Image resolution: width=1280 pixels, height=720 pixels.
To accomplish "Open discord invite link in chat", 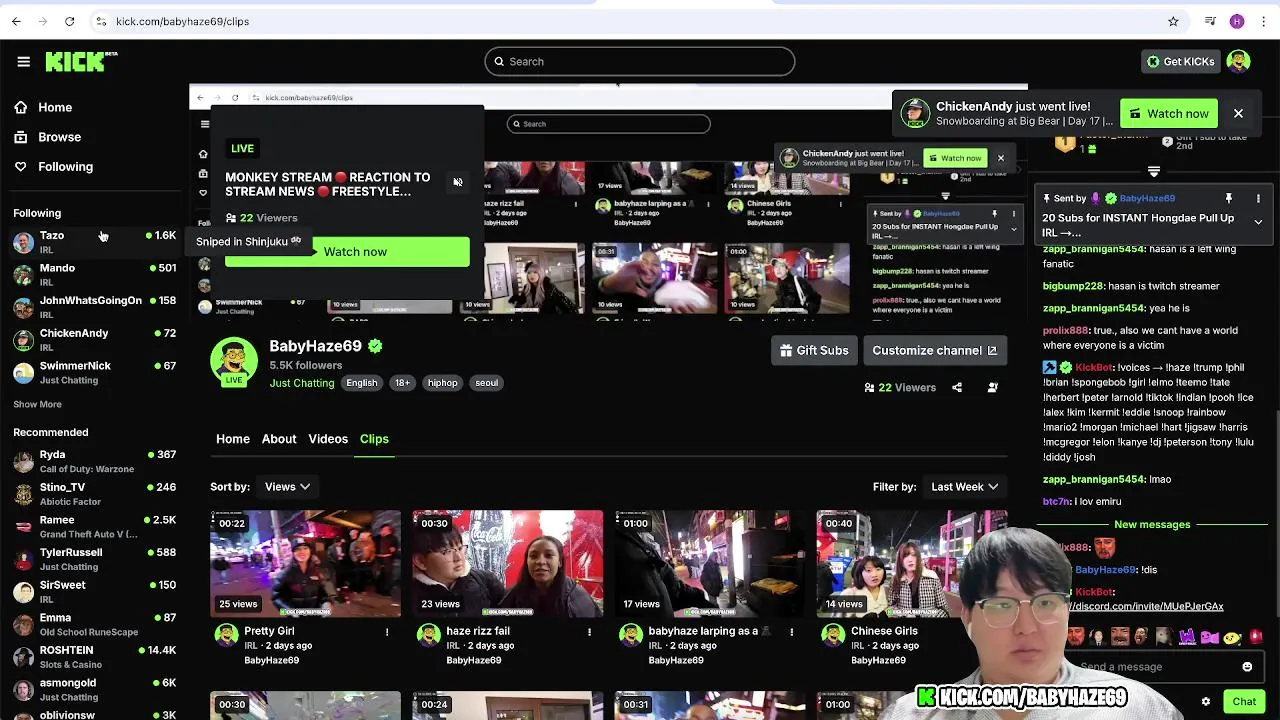I will click(x=1148, y=607).
